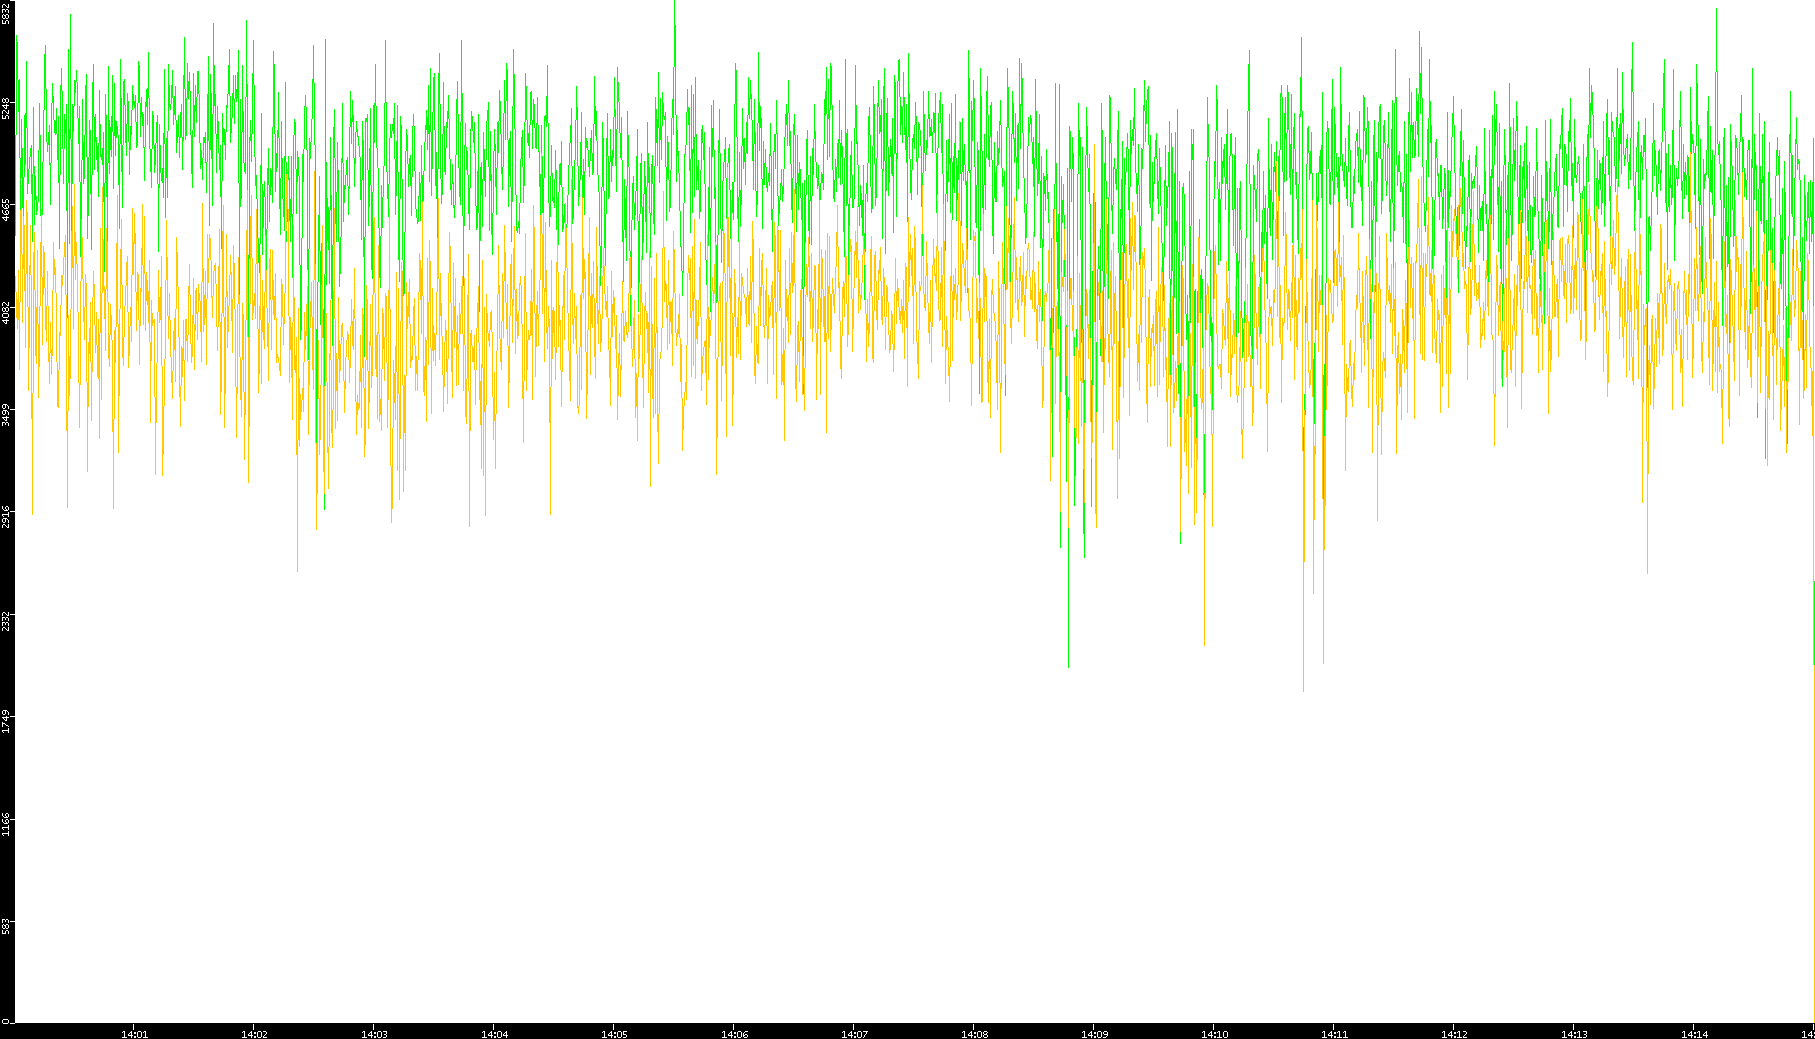Click the 14:01 time axis label

tap(134, 1034)
